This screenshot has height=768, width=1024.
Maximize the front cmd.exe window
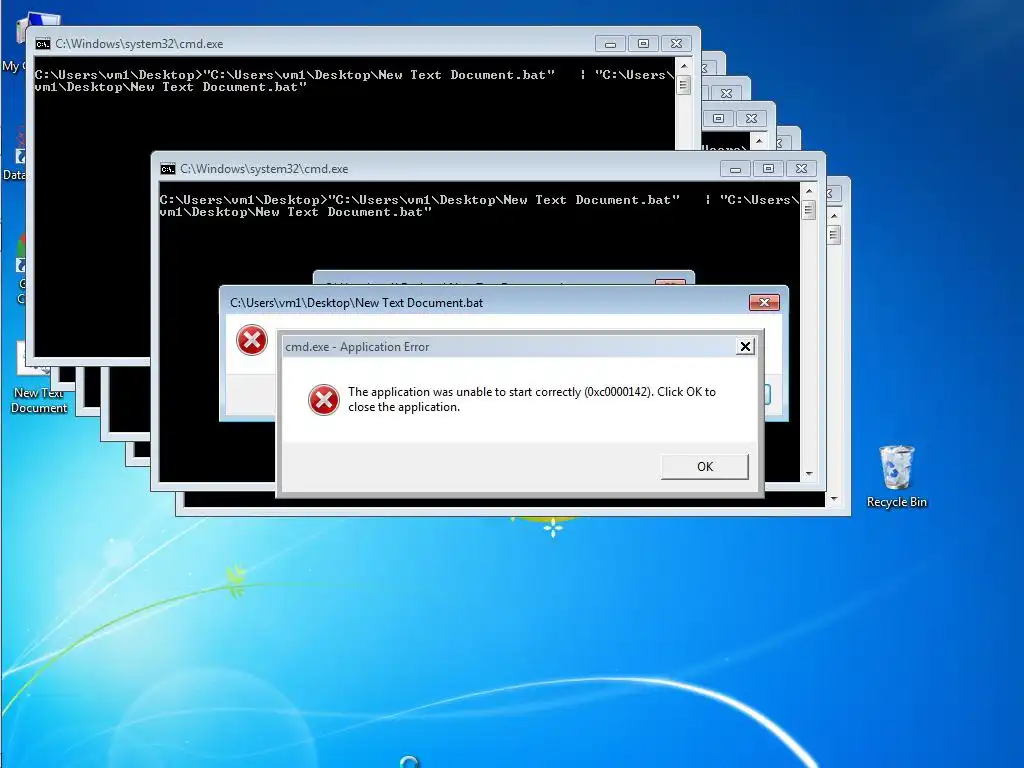click(769, 169)
